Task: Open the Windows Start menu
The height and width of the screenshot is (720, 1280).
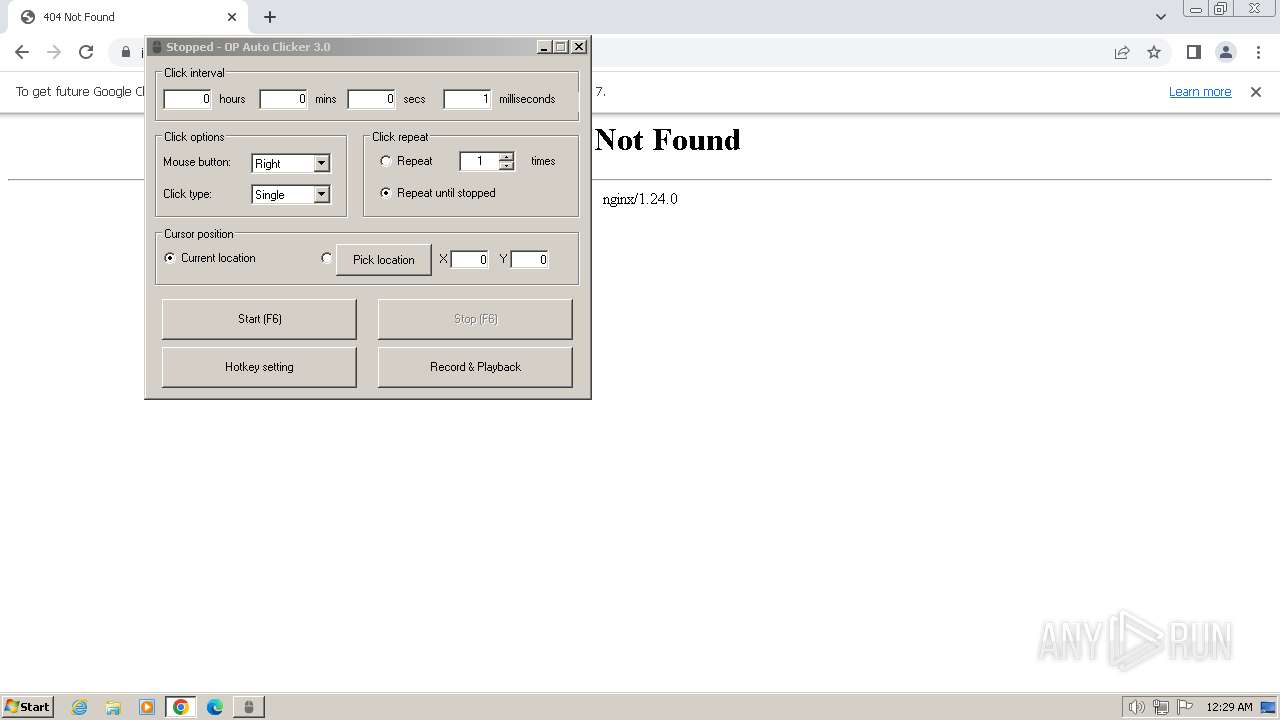Action: (28, 706)
